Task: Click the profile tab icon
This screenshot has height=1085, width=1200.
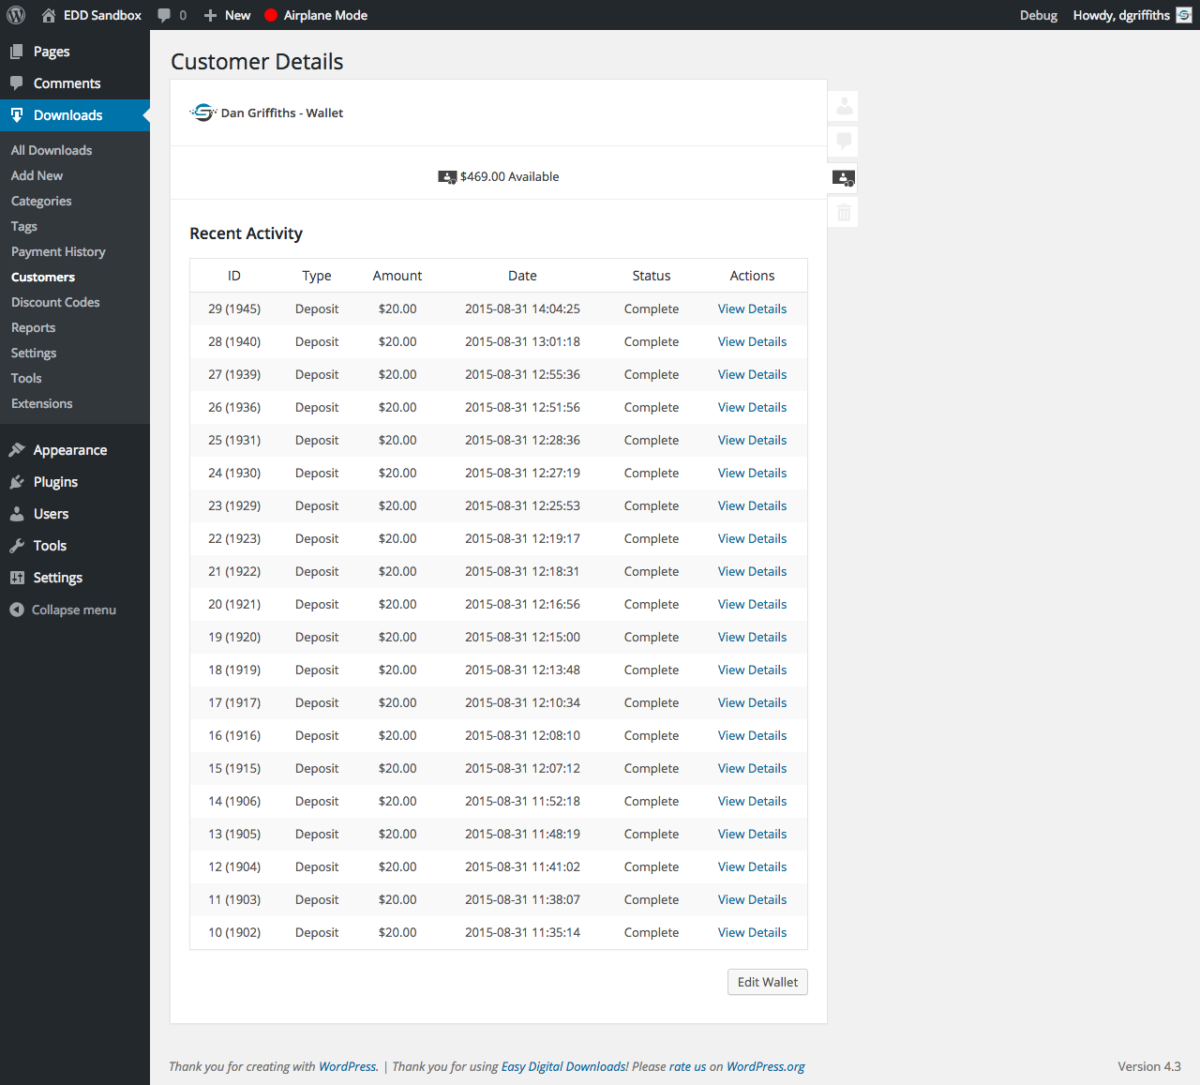Action: coord(844,106)
